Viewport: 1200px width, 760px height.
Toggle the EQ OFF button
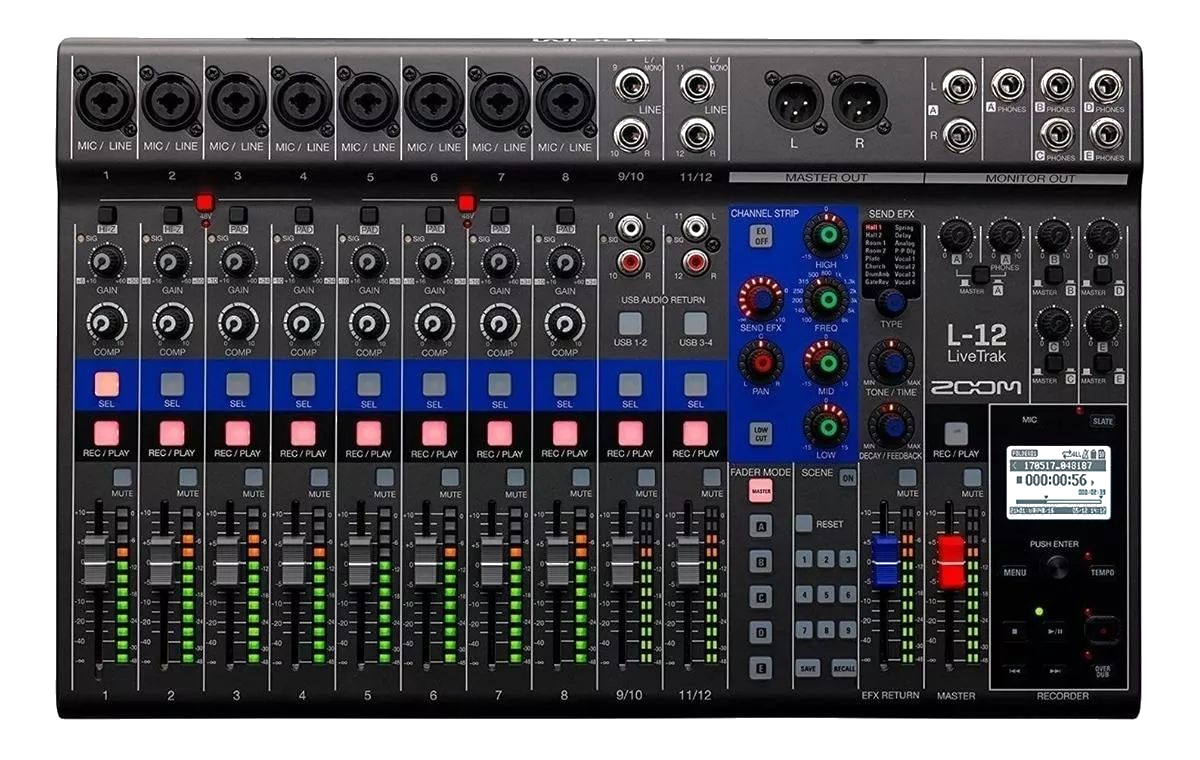(x=760, y=236)
